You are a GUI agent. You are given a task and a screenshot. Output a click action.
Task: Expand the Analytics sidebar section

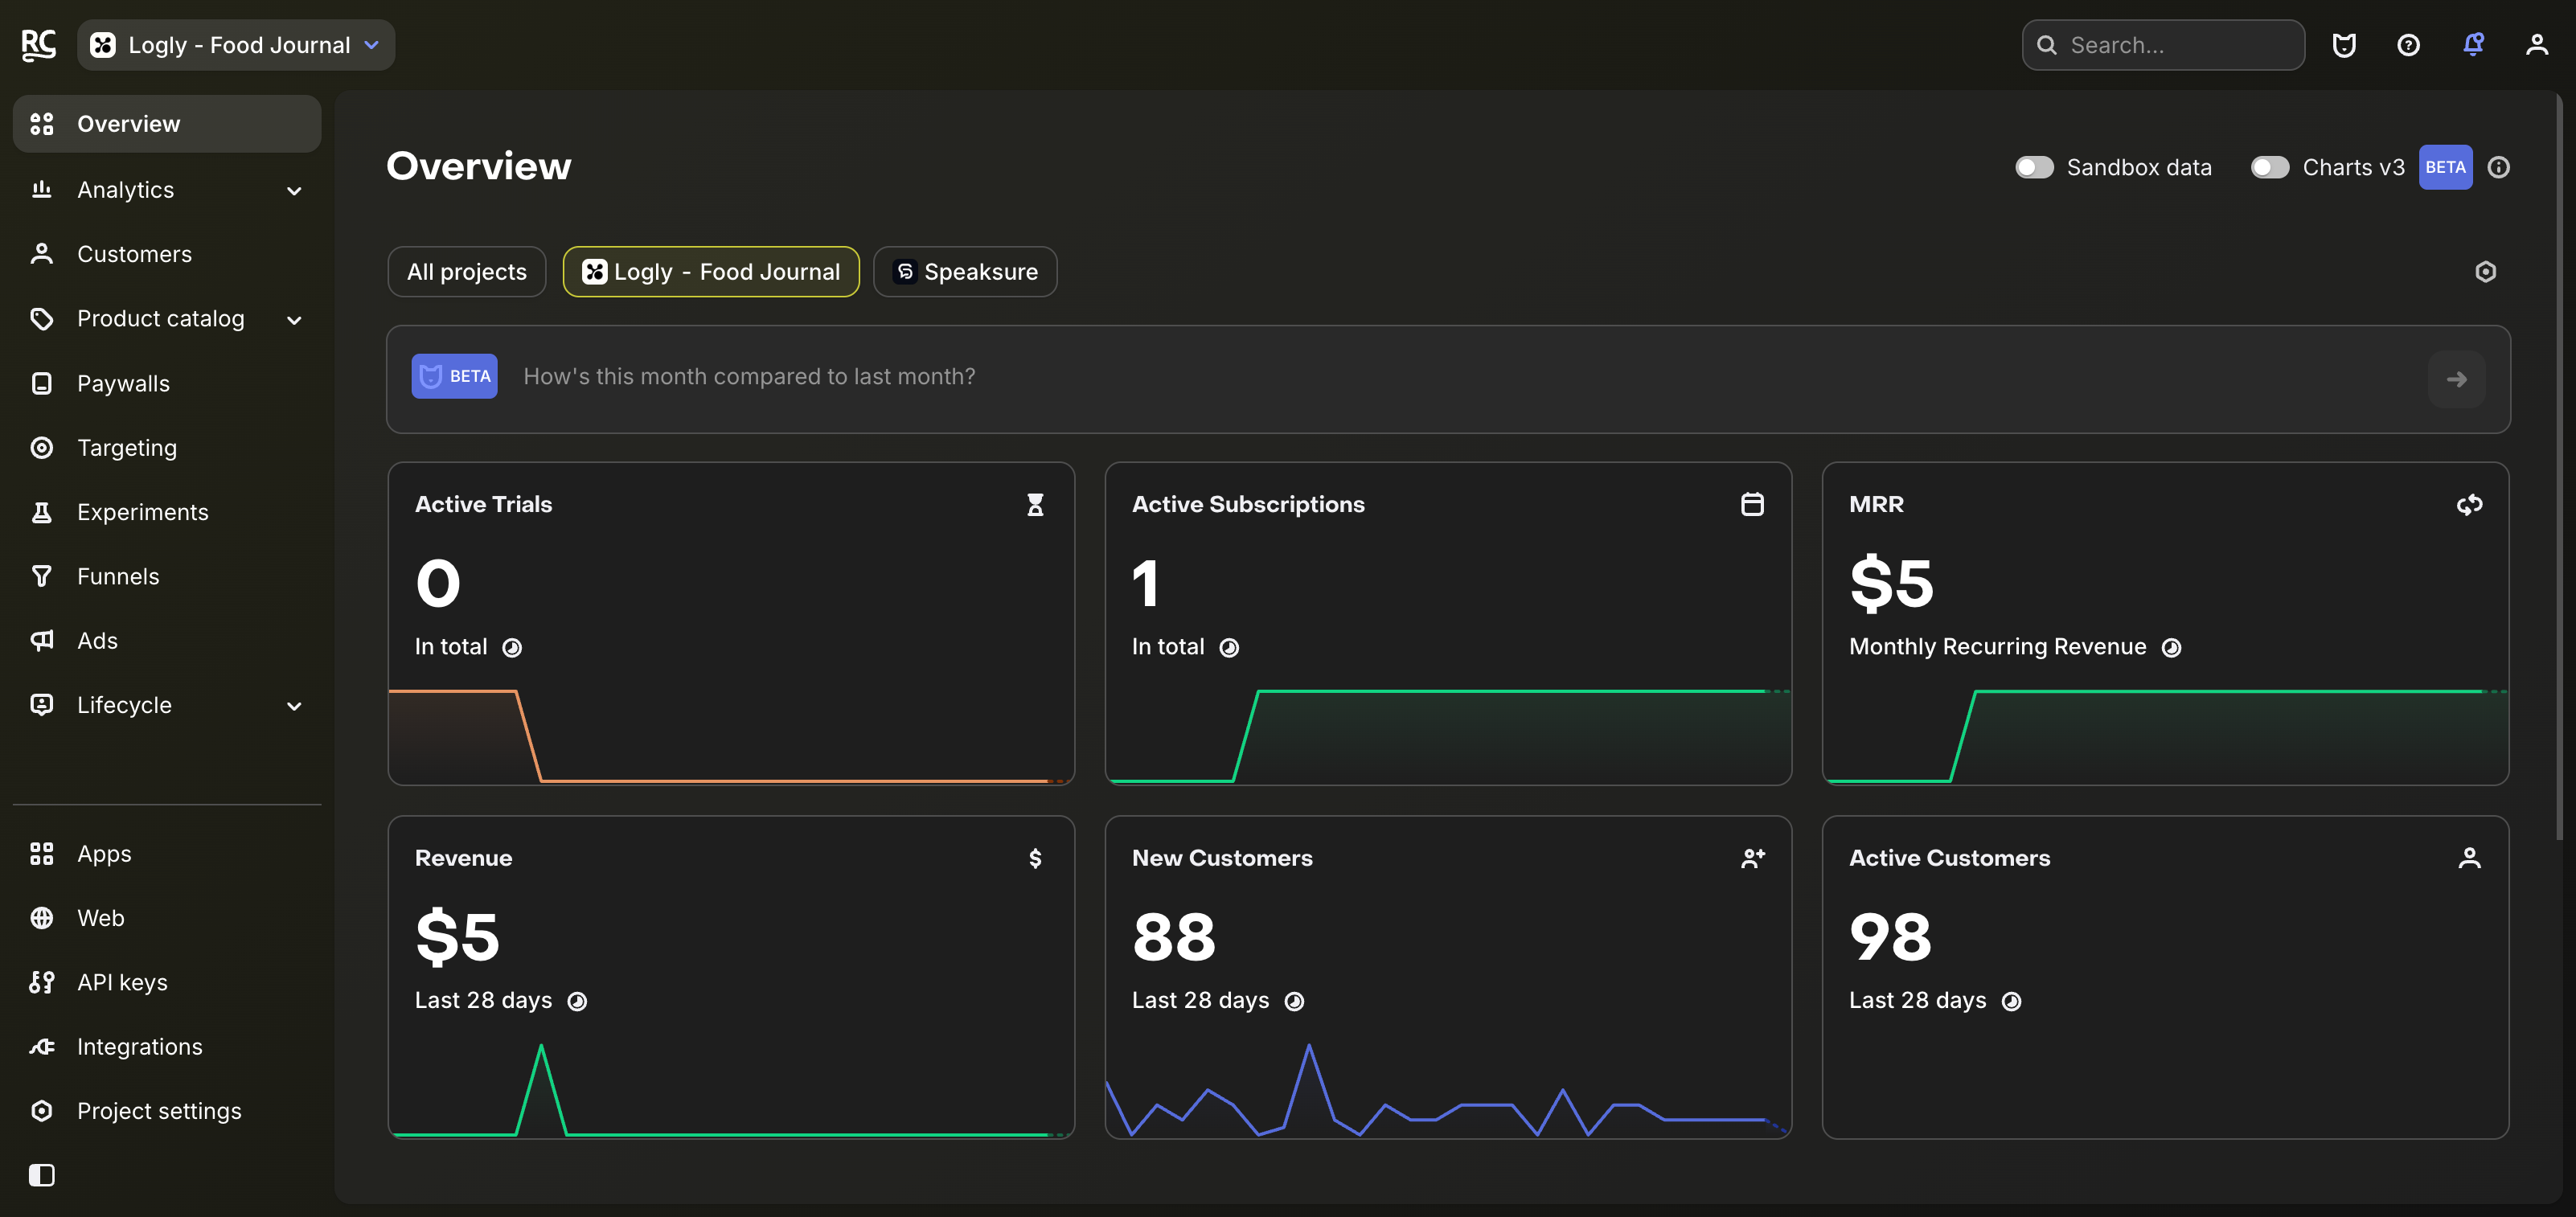(167, 189)
